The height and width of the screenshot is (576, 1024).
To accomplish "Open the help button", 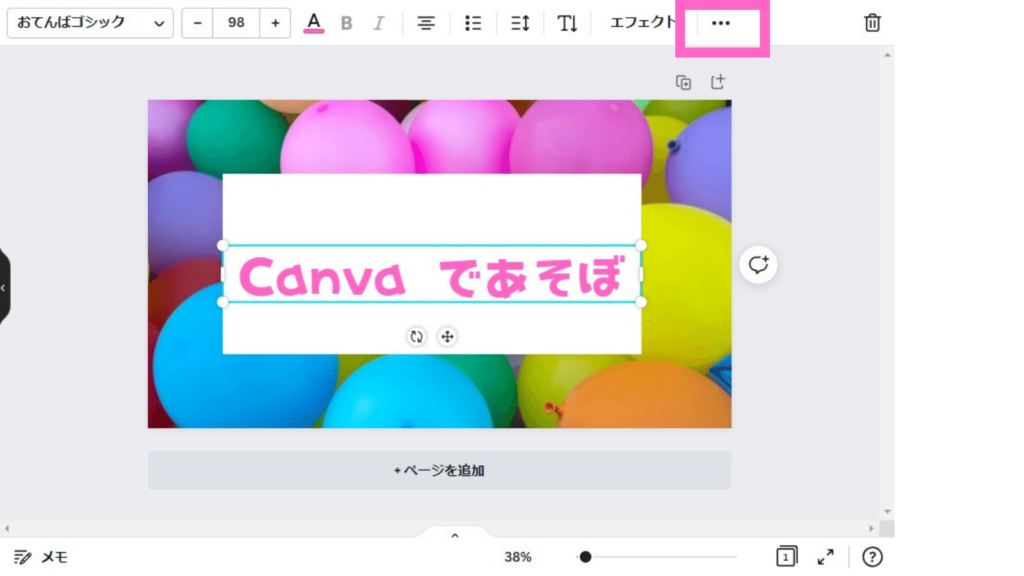I will pyautogui.click(x=872, y=557).
